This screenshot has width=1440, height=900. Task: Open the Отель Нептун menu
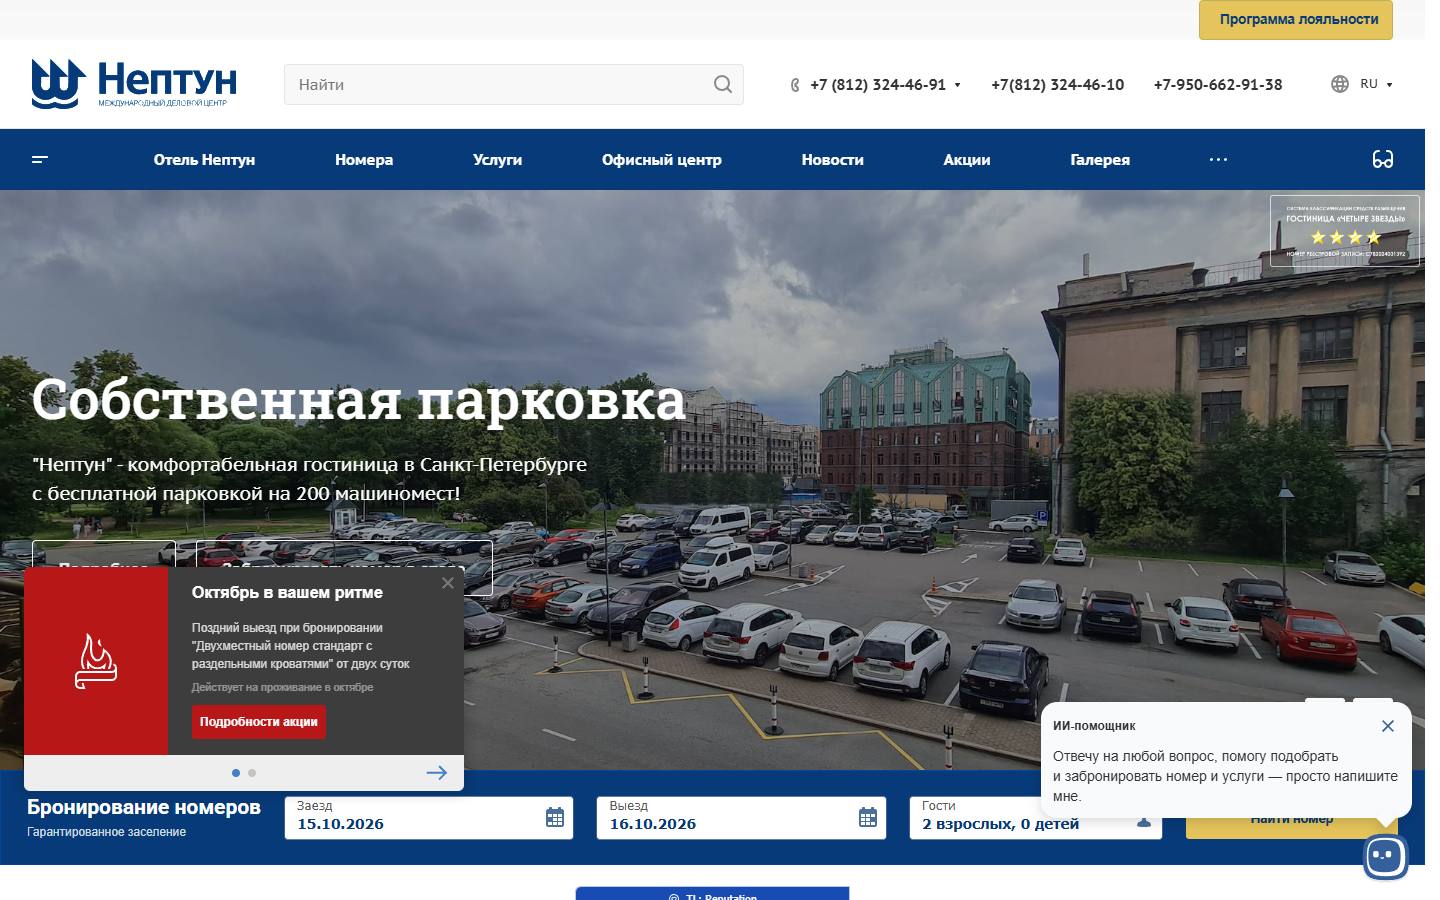click(204, 159)
